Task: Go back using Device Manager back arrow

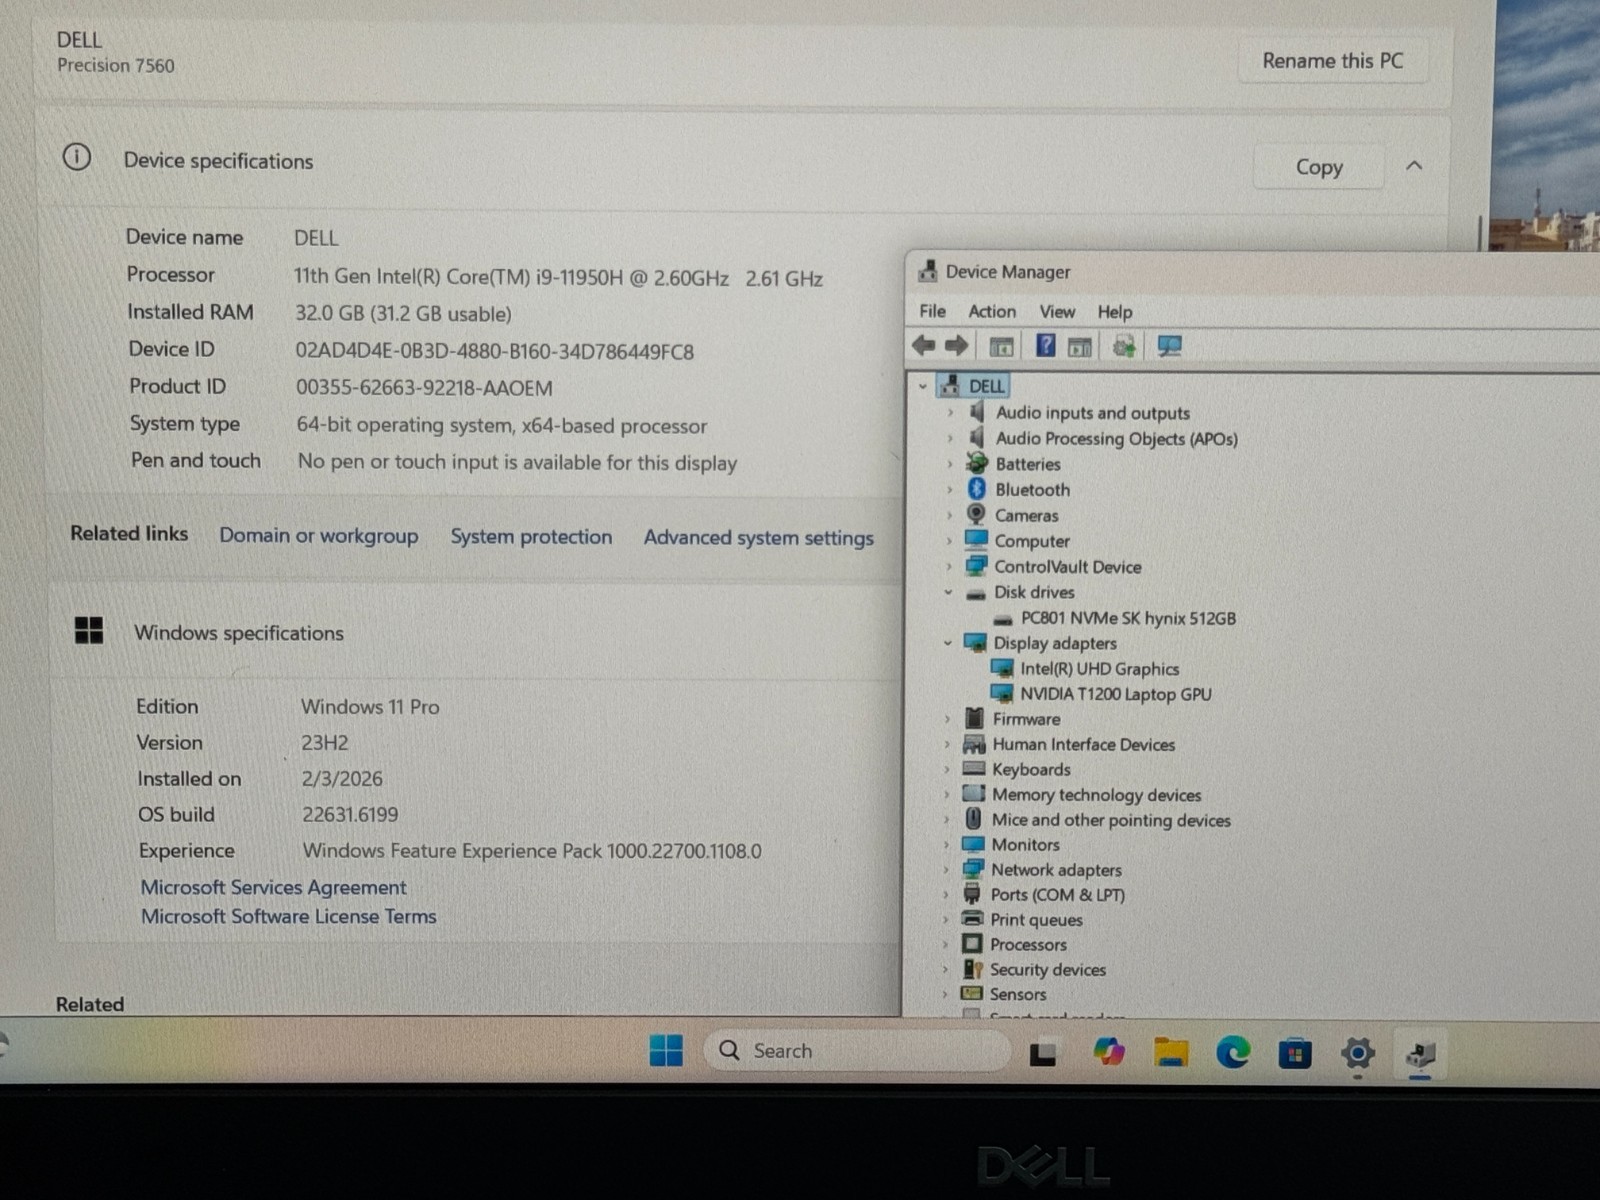Action: coord(923,346)
